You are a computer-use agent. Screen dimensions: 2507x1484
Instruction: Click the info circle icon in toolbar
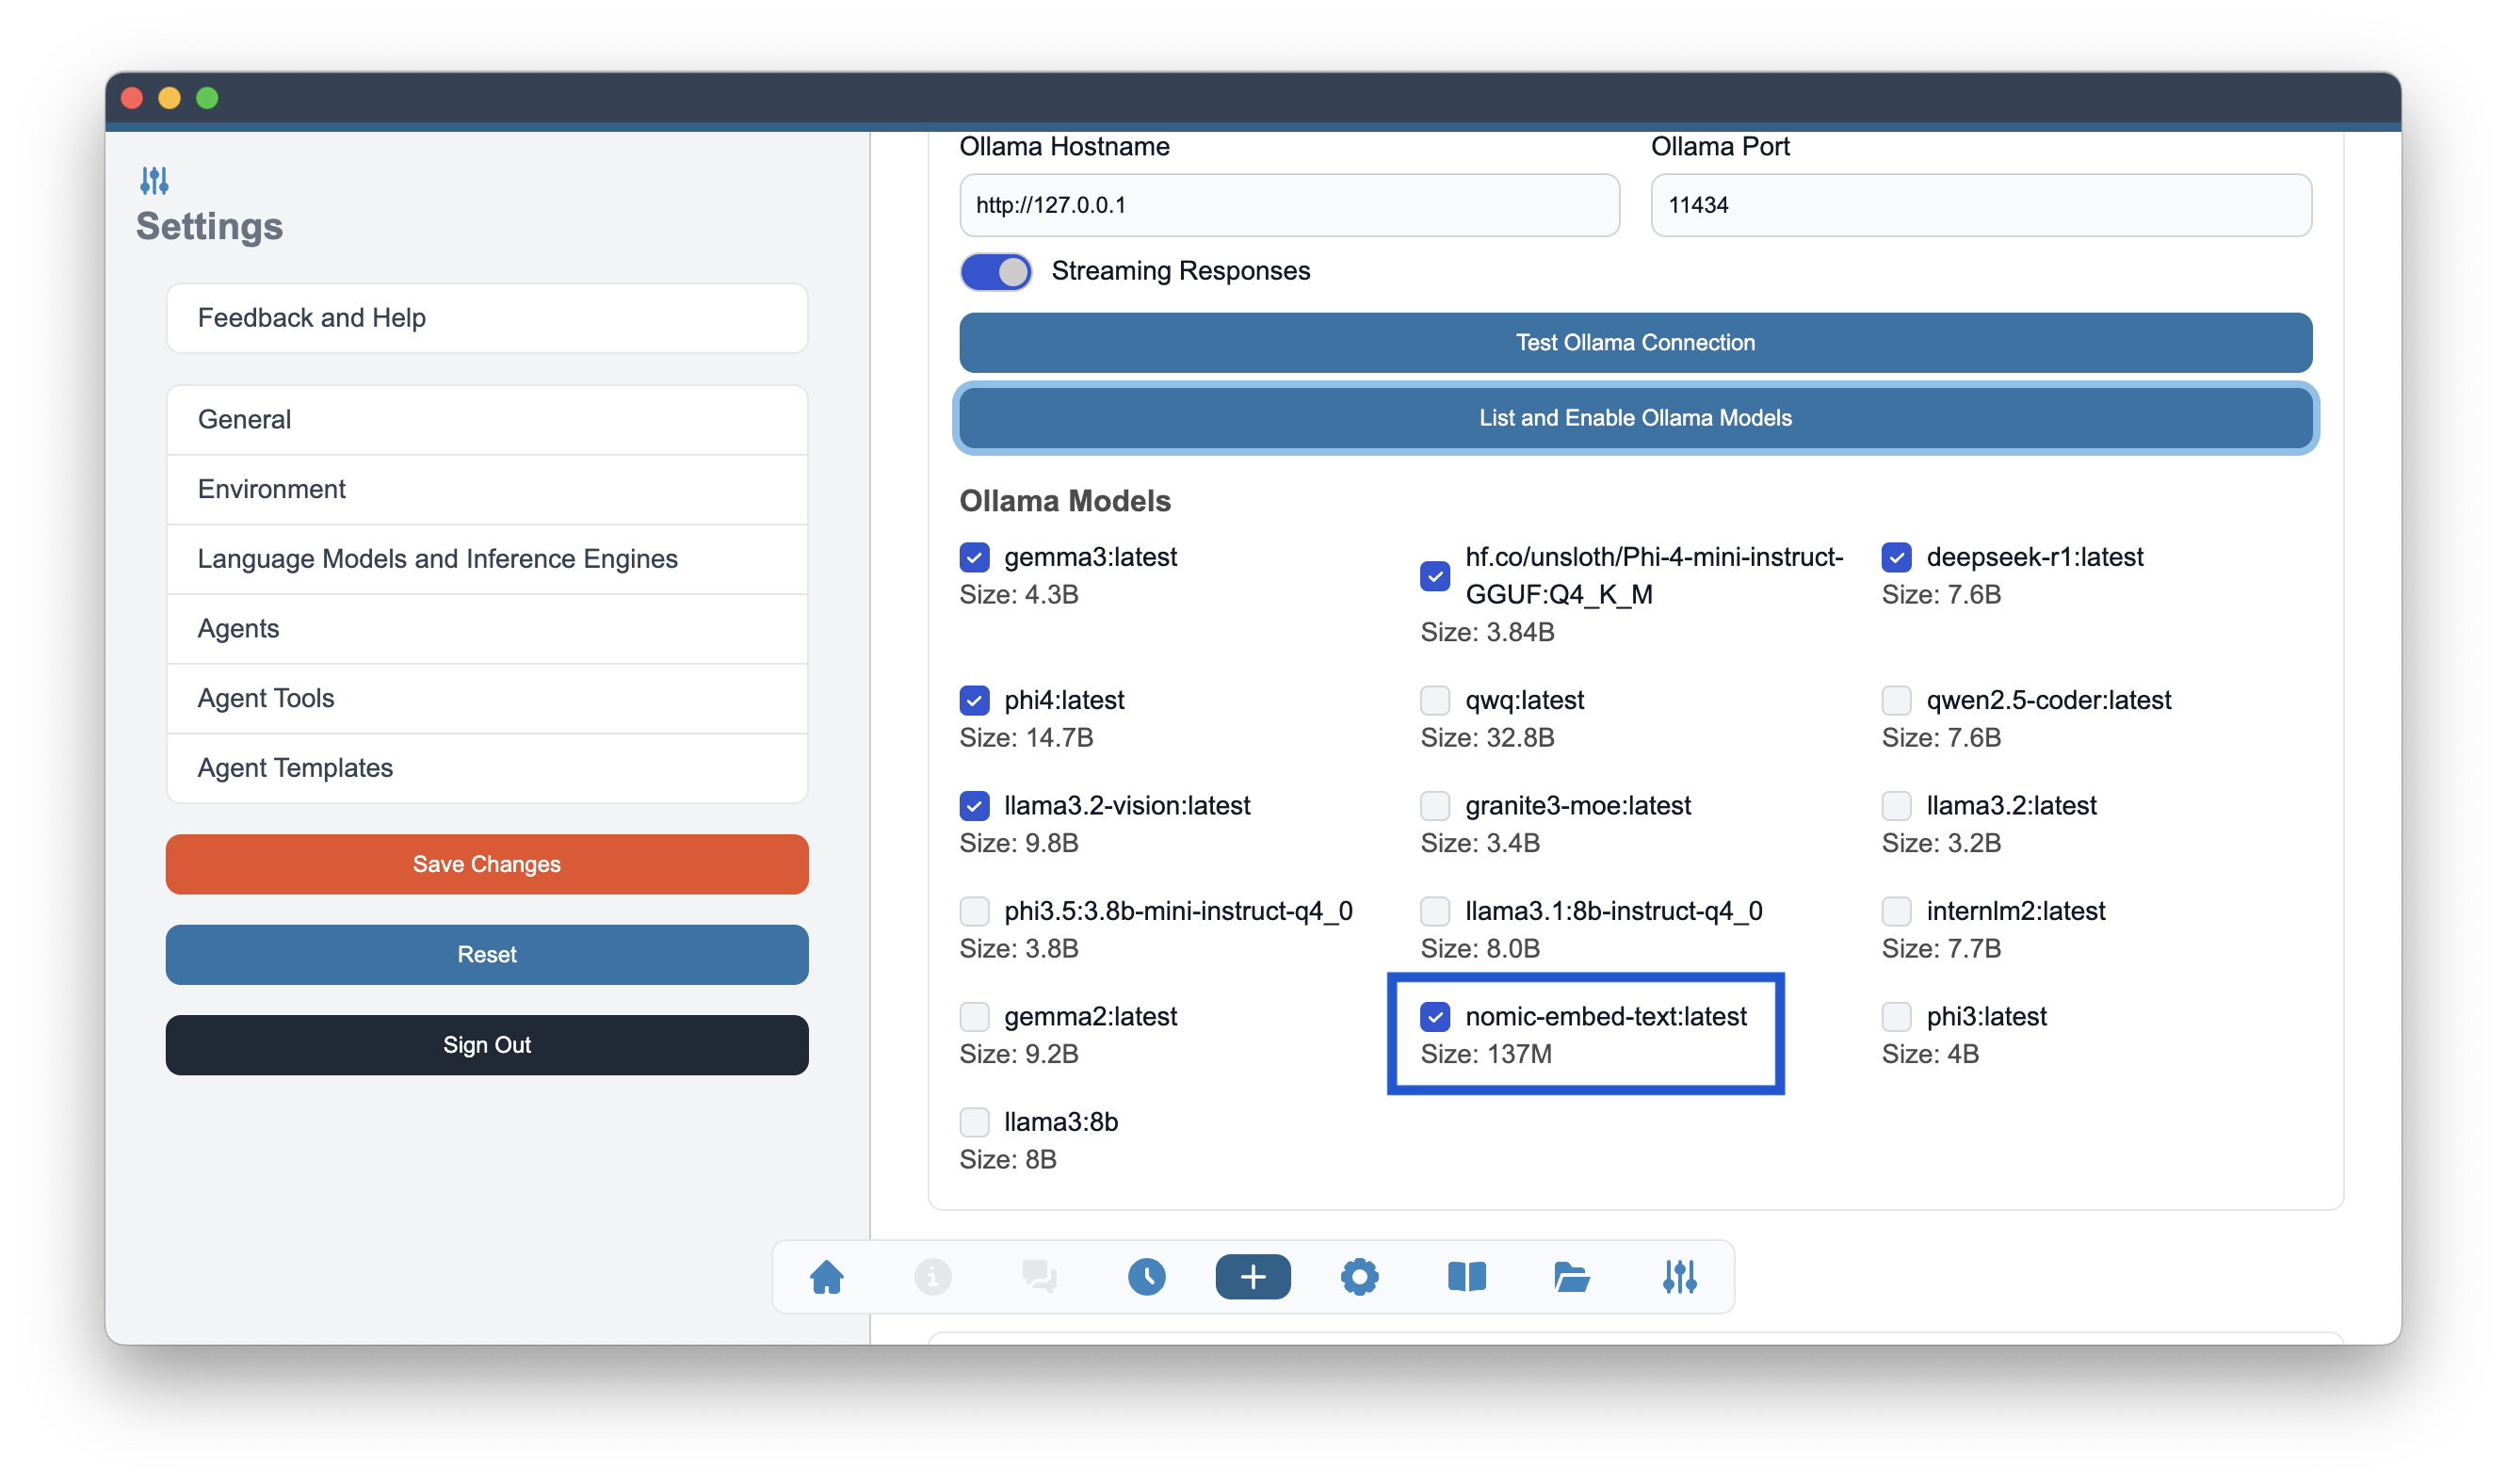click(x=932, y=1277)
